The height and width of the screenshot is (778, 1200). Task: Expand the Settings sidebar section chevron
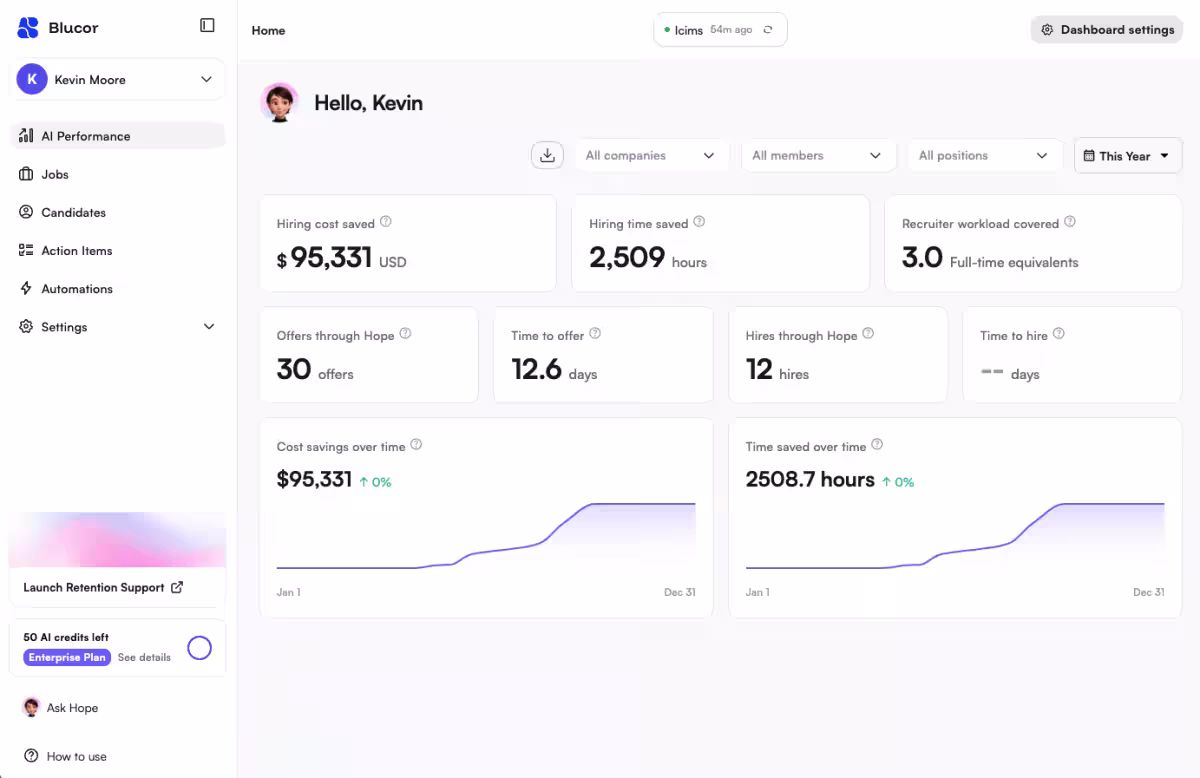[209, 327]
